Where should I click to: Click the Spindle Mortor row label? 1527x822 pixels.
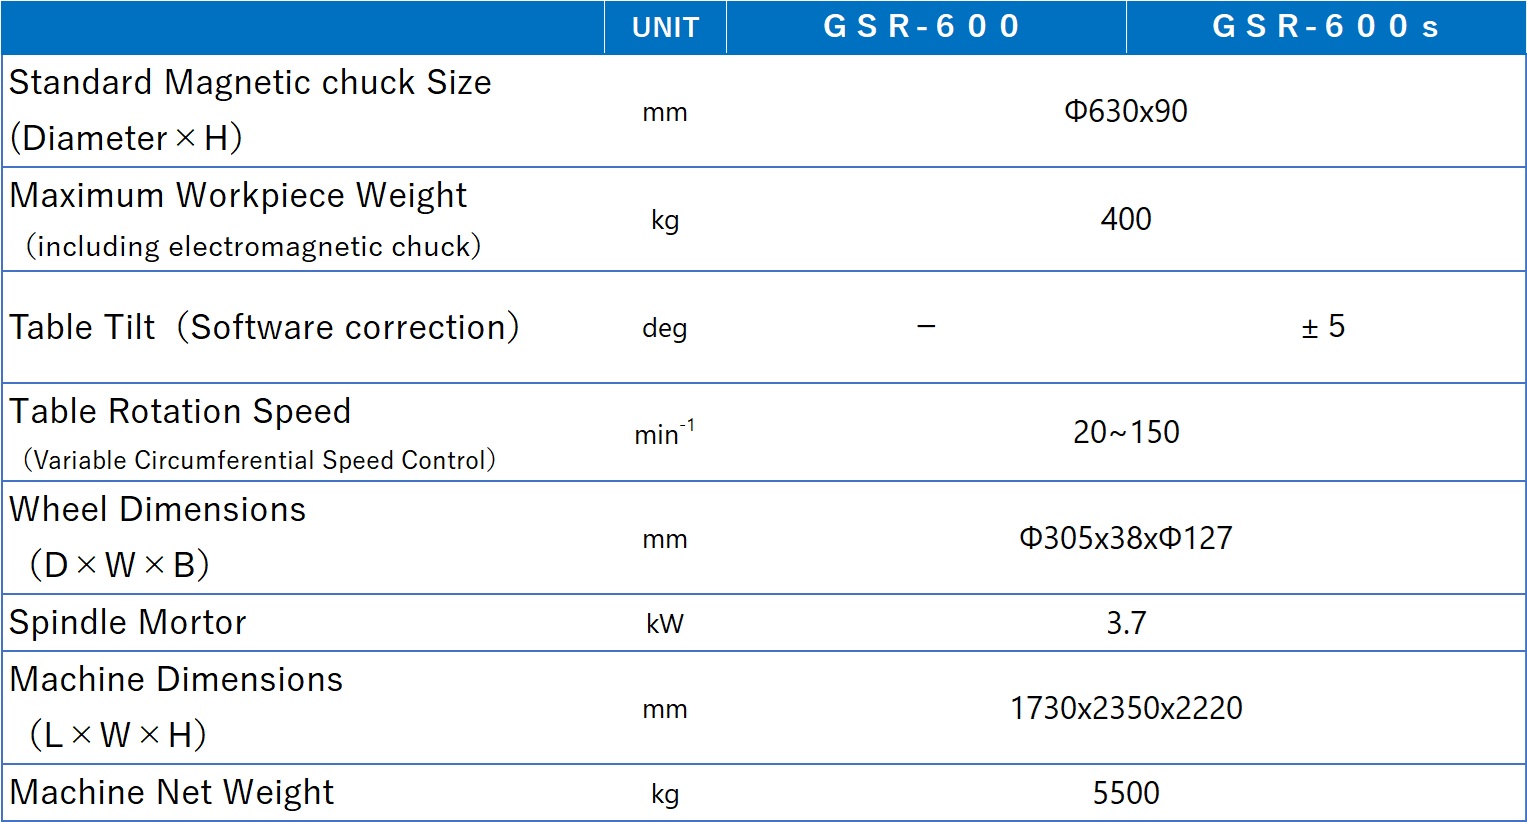click(x=127, y=623)
